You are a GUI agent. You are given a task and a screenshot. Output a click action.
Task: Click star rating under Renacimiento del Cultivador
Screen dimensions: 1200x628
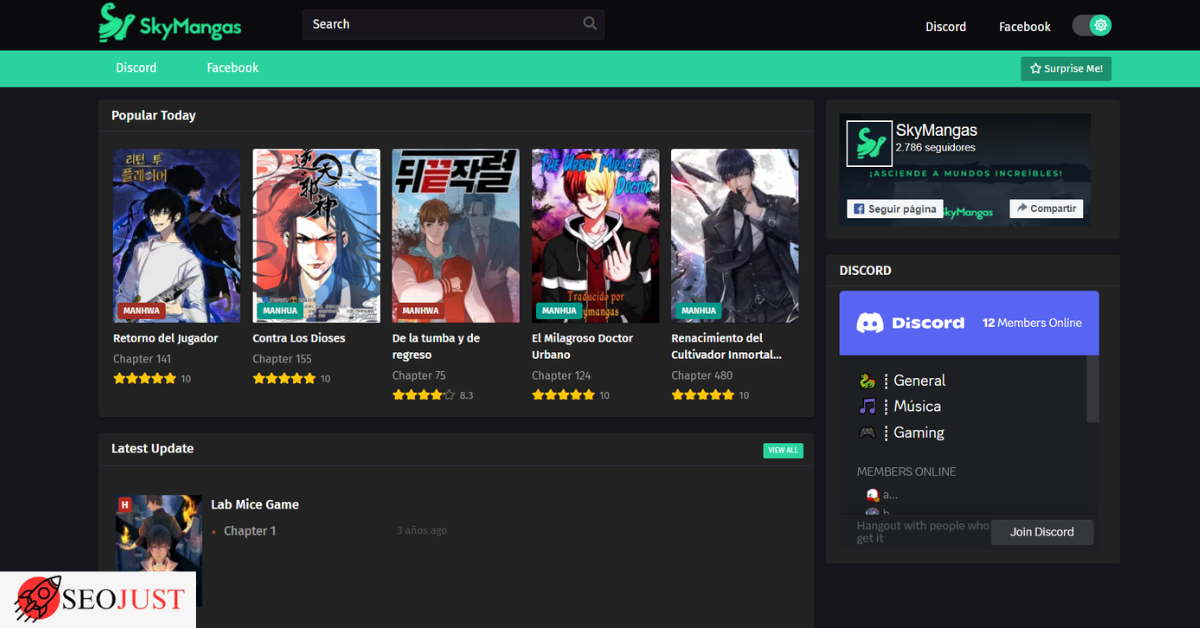[703, 396]
